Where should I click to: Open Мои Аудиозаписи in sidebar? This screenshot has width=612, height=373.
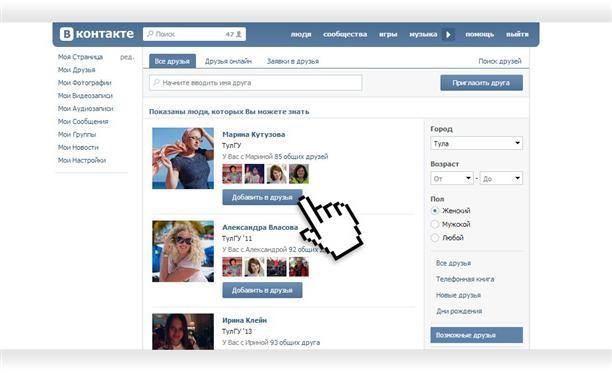point(85,108)
